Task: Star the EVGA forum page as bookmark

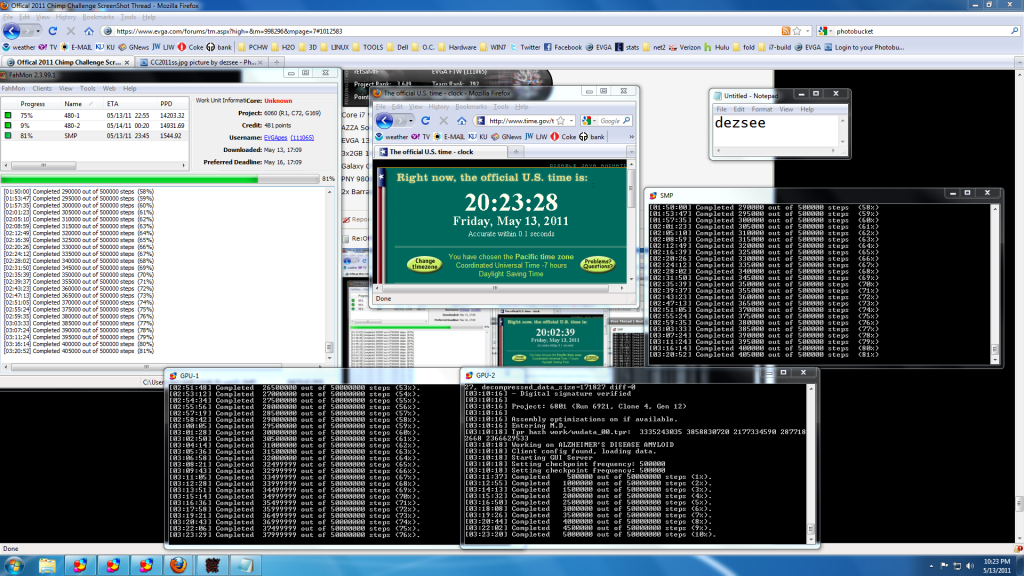Action: tap(797, 31)
